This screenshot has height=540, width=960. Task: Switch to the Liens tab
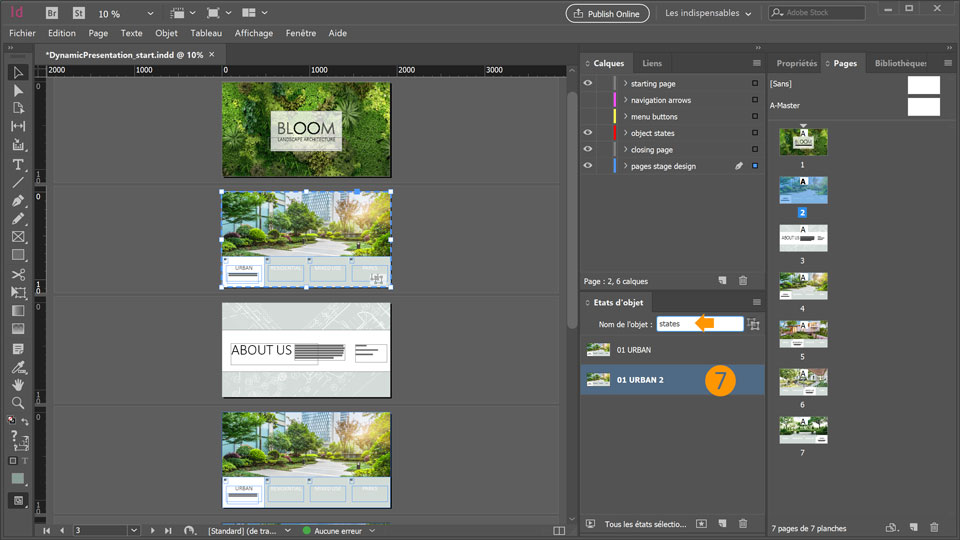(x=652, y=63)
